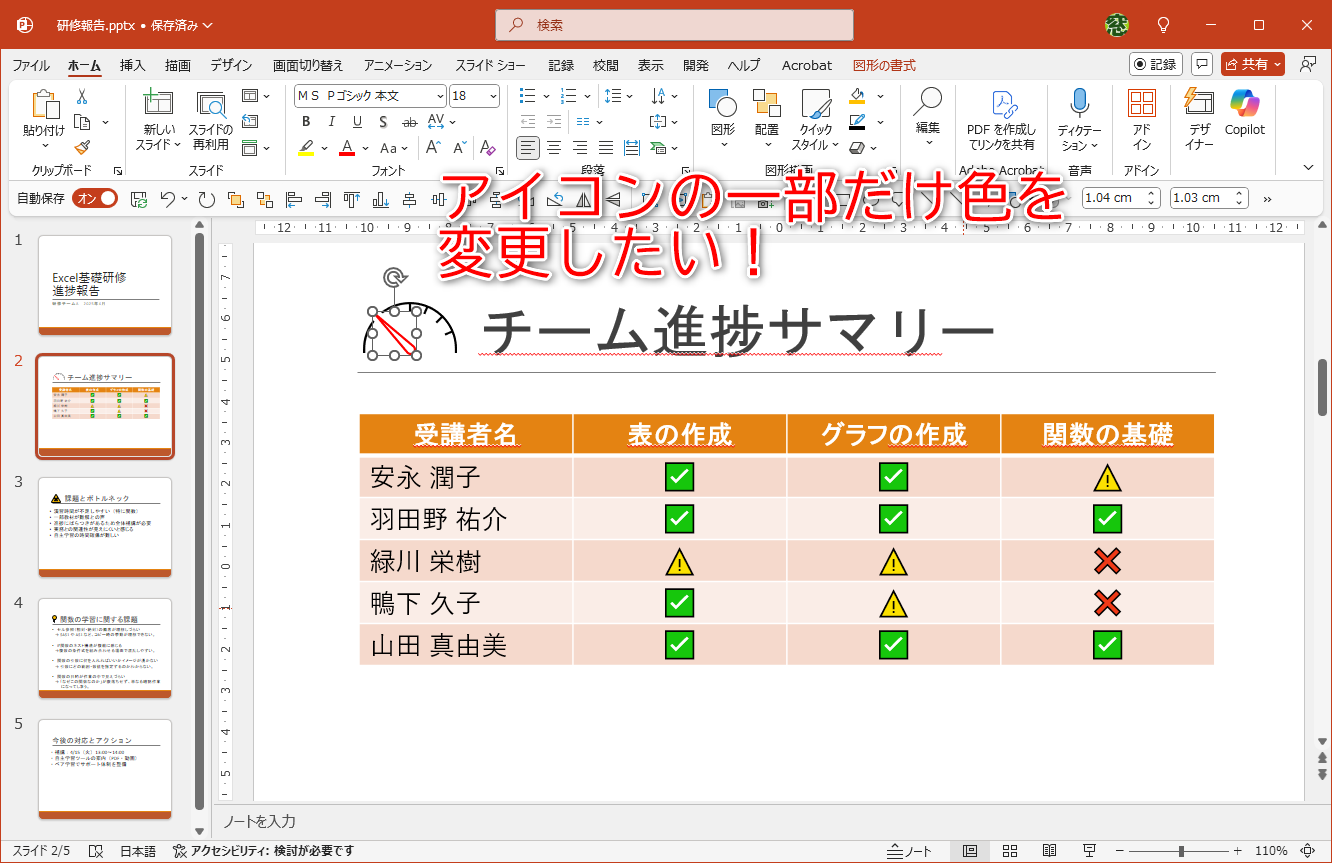Click yellow text highlight color swatch

(306, 148)
